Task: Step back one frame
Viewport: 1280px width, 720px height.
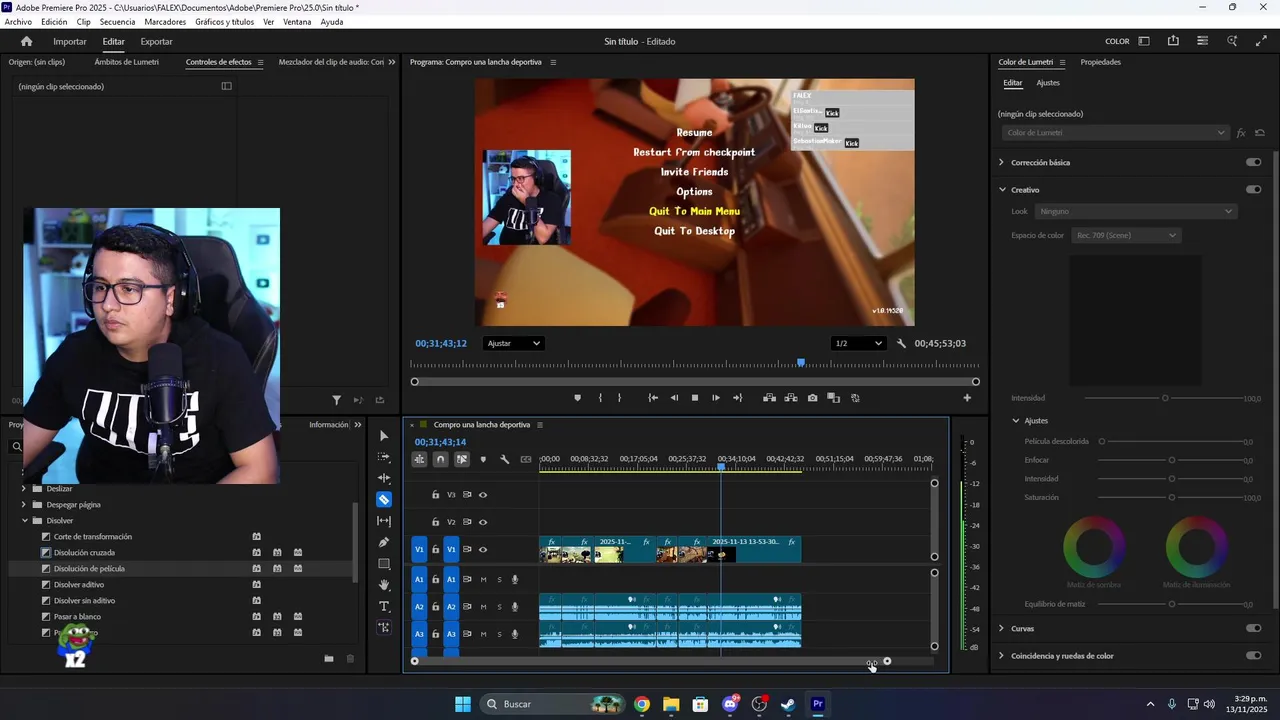Action: (x=674, y=398)
